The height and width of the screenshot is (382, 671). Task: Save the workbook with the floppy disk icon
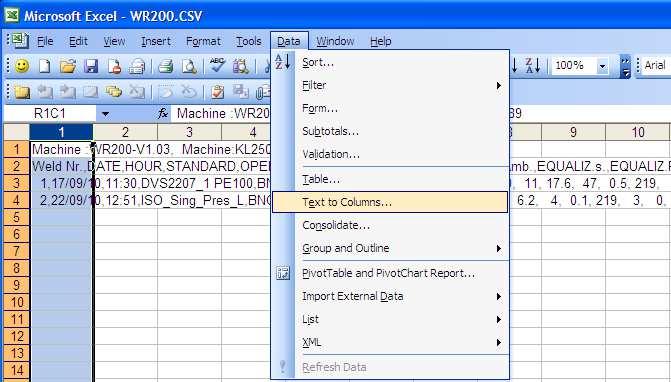click(x=91, y=66)
